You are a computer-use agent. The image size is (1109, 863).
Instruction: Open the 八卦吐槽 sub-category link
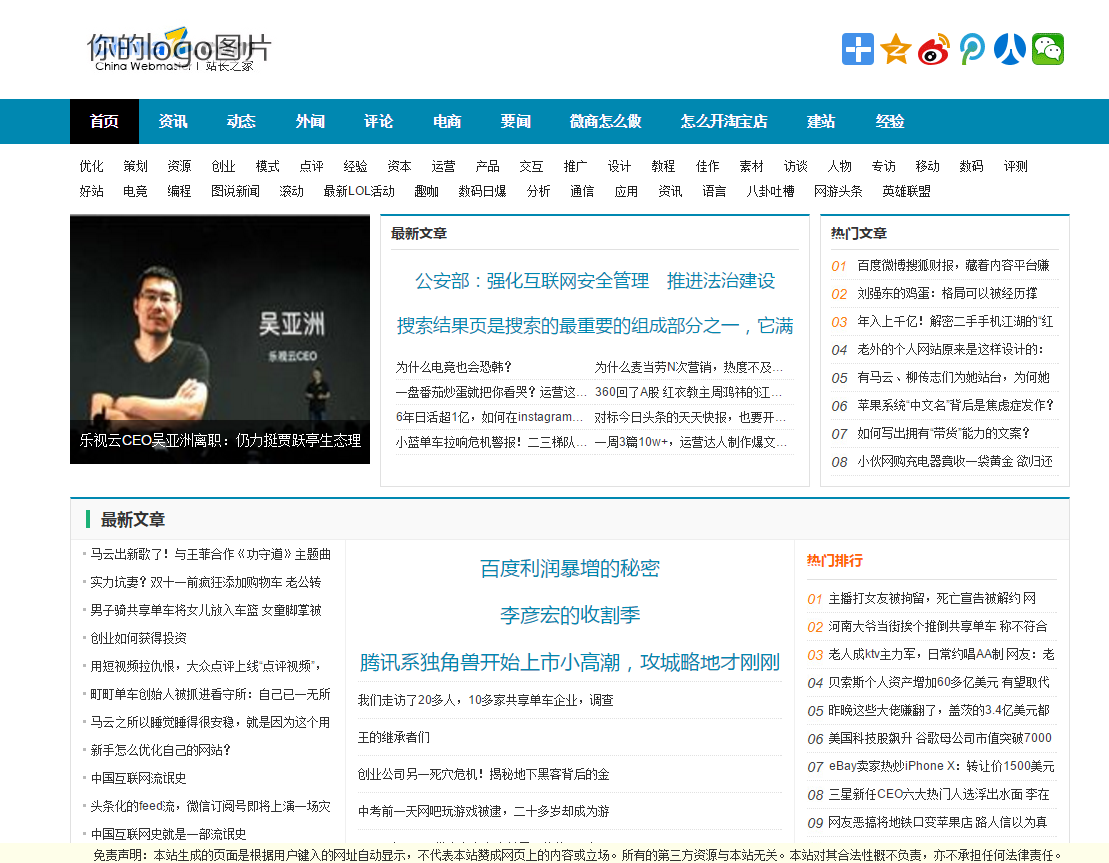(x=770, y=191)
